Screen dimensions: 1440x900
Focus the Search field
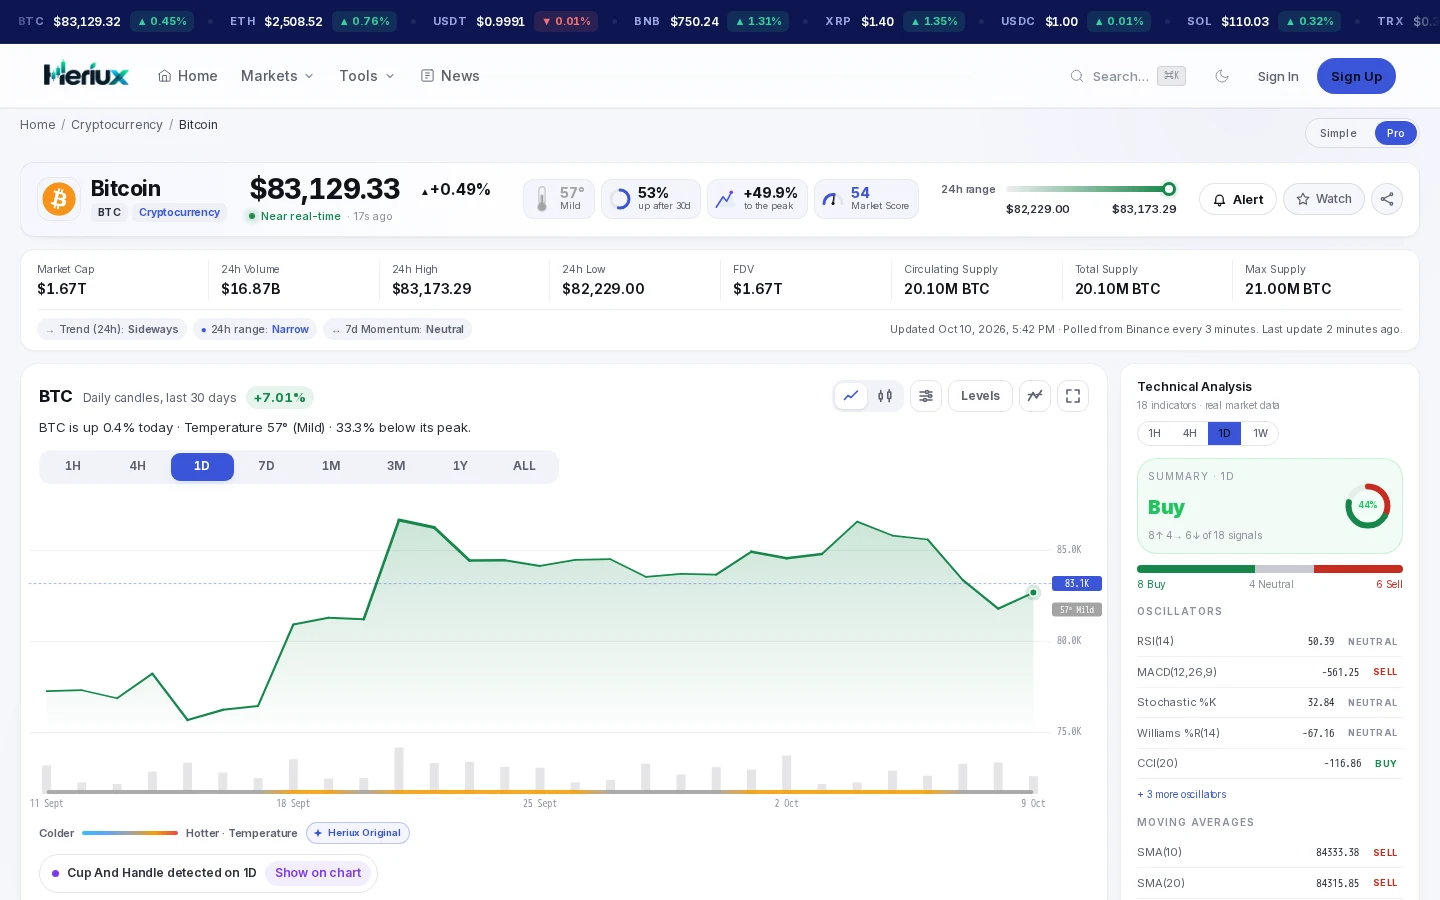[x=1127, y=76]
